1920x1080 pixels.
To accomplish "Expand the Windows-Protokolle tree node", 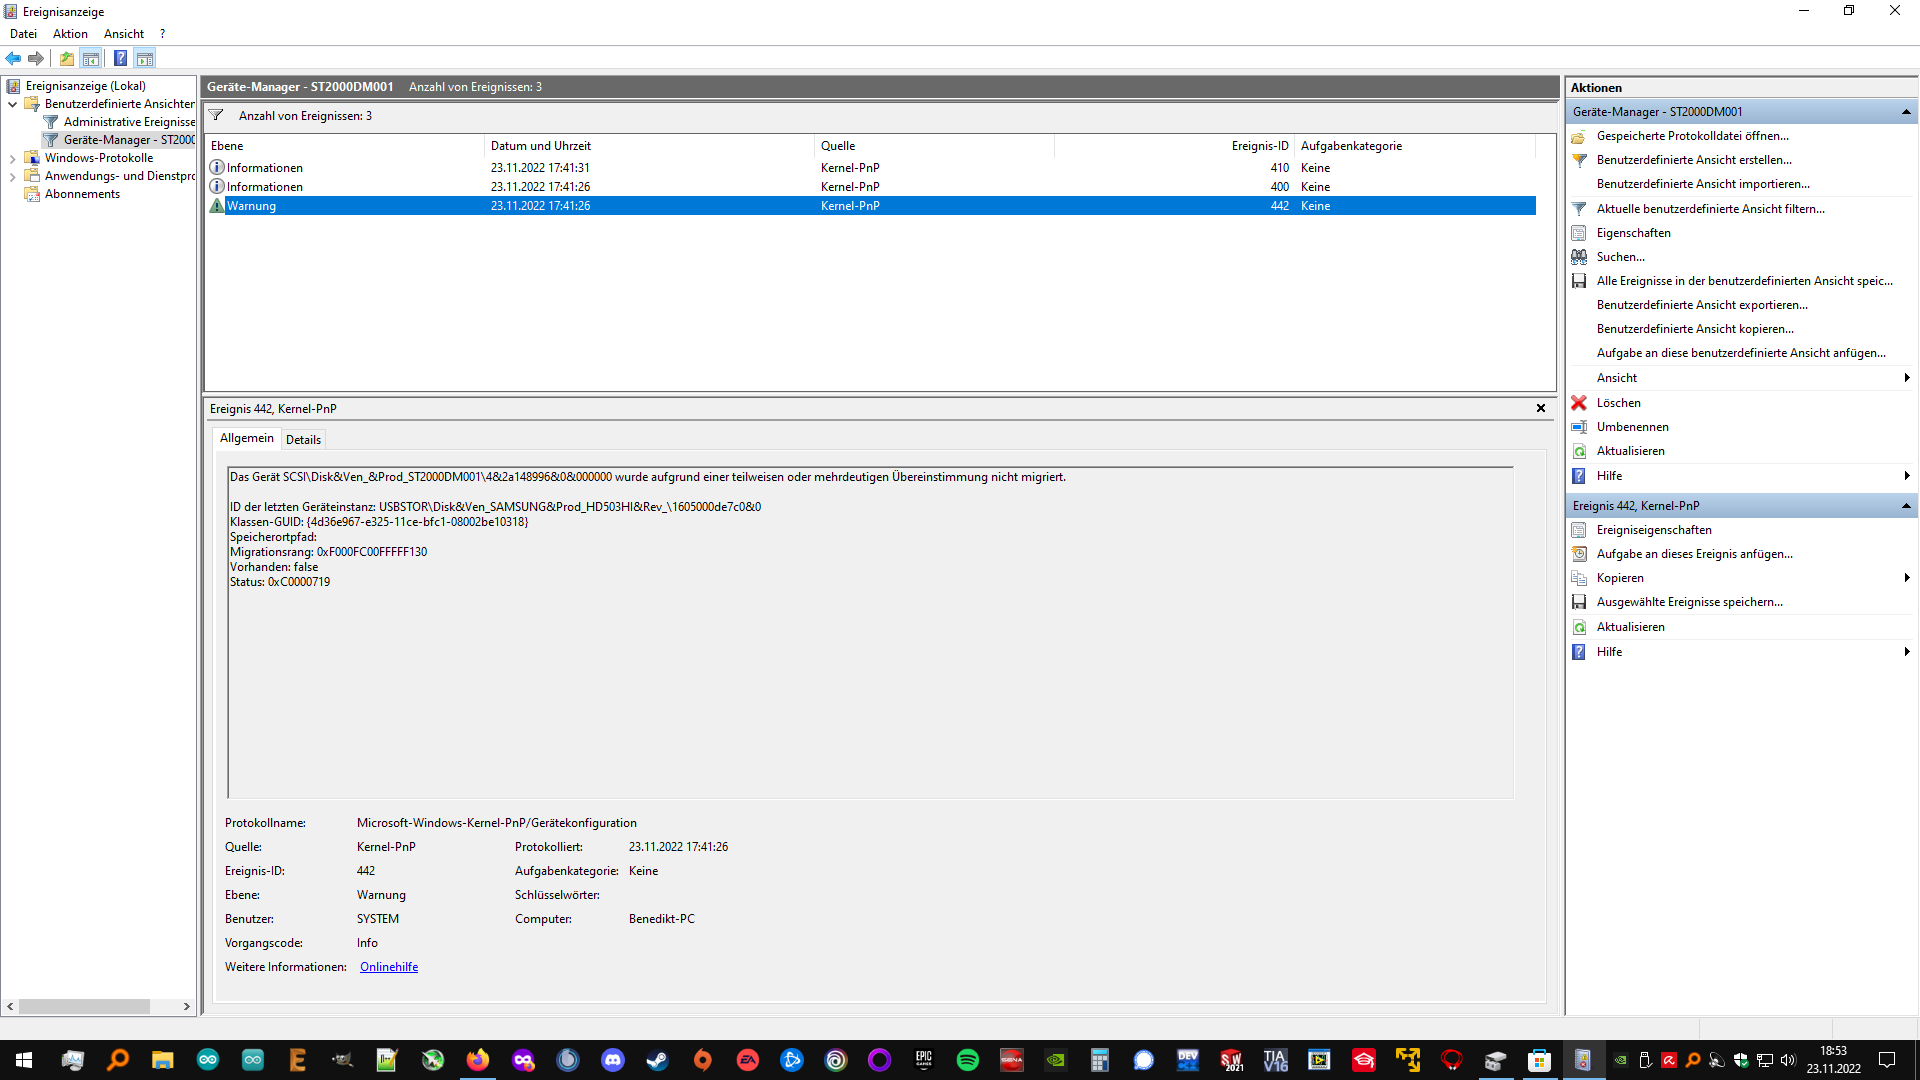I will pos(12,158).
